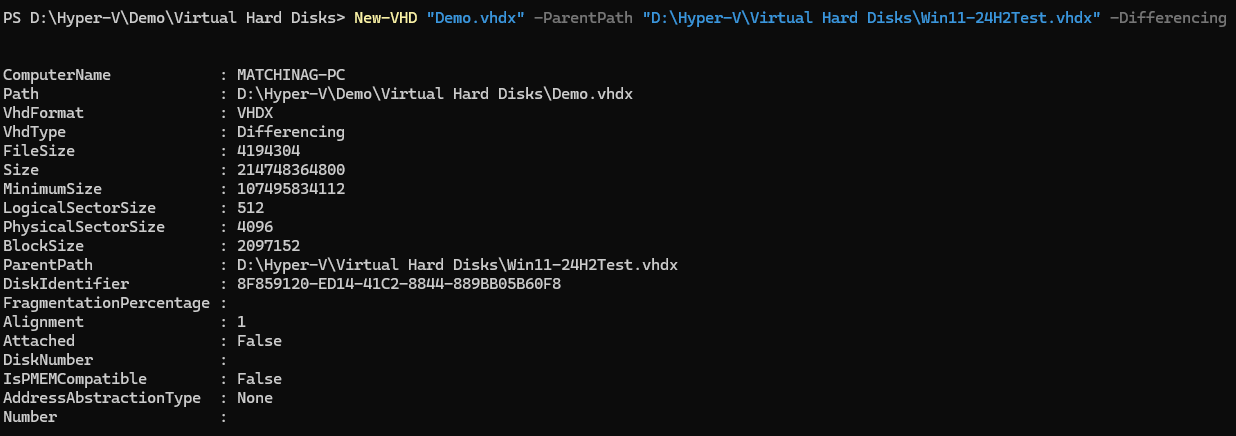This screenshot has height=436, width=1236.
Task: Click the LogicalSectorSize value 512
Action: tap(250, 208)
